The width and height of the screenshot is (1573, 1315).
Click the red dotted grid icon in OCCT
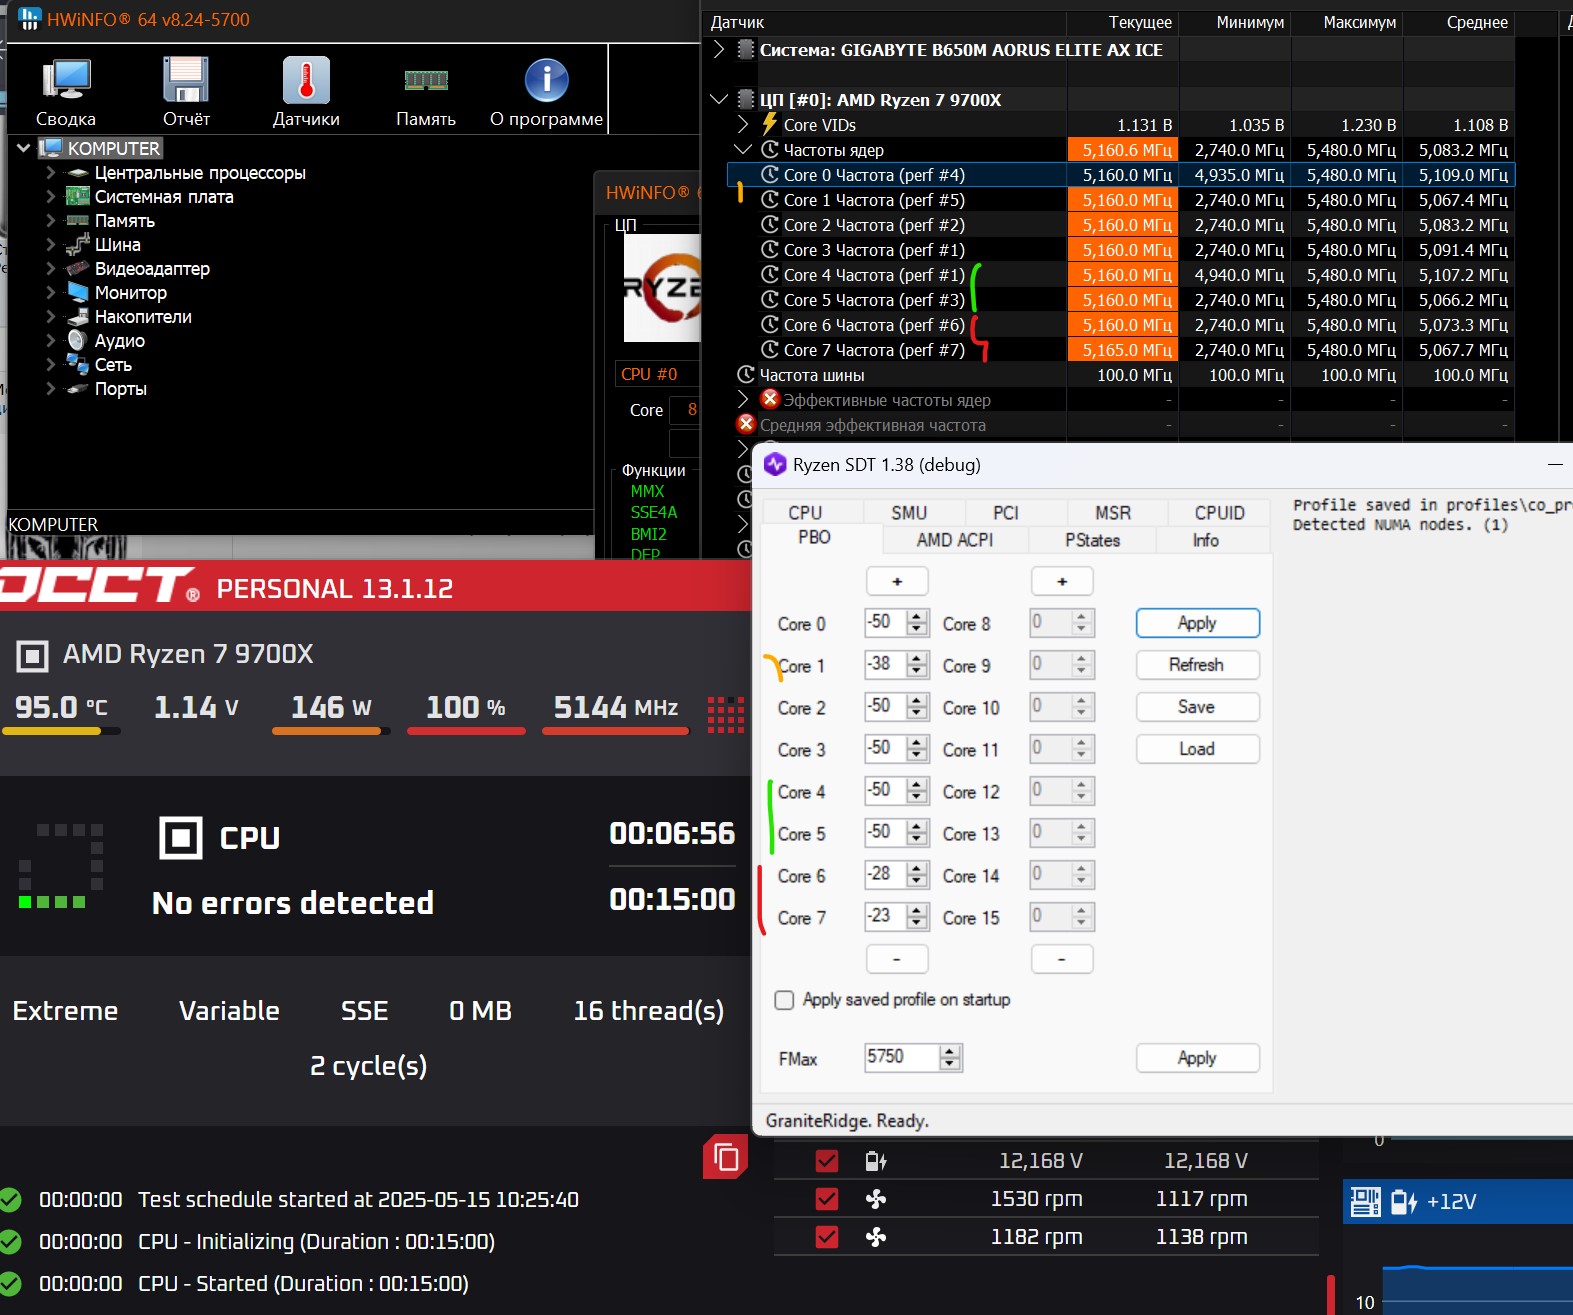726,714
